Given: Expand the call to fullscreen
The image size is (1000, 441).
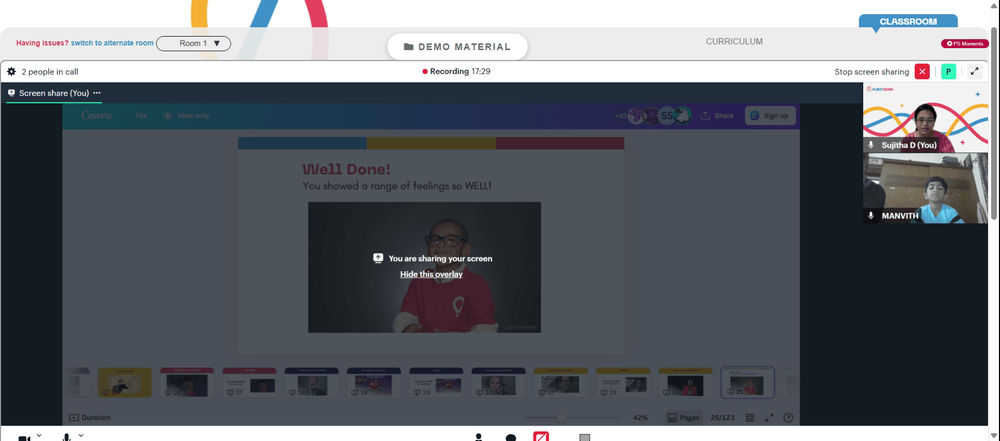Looking at the screenshot, I should tap(974, 71).
